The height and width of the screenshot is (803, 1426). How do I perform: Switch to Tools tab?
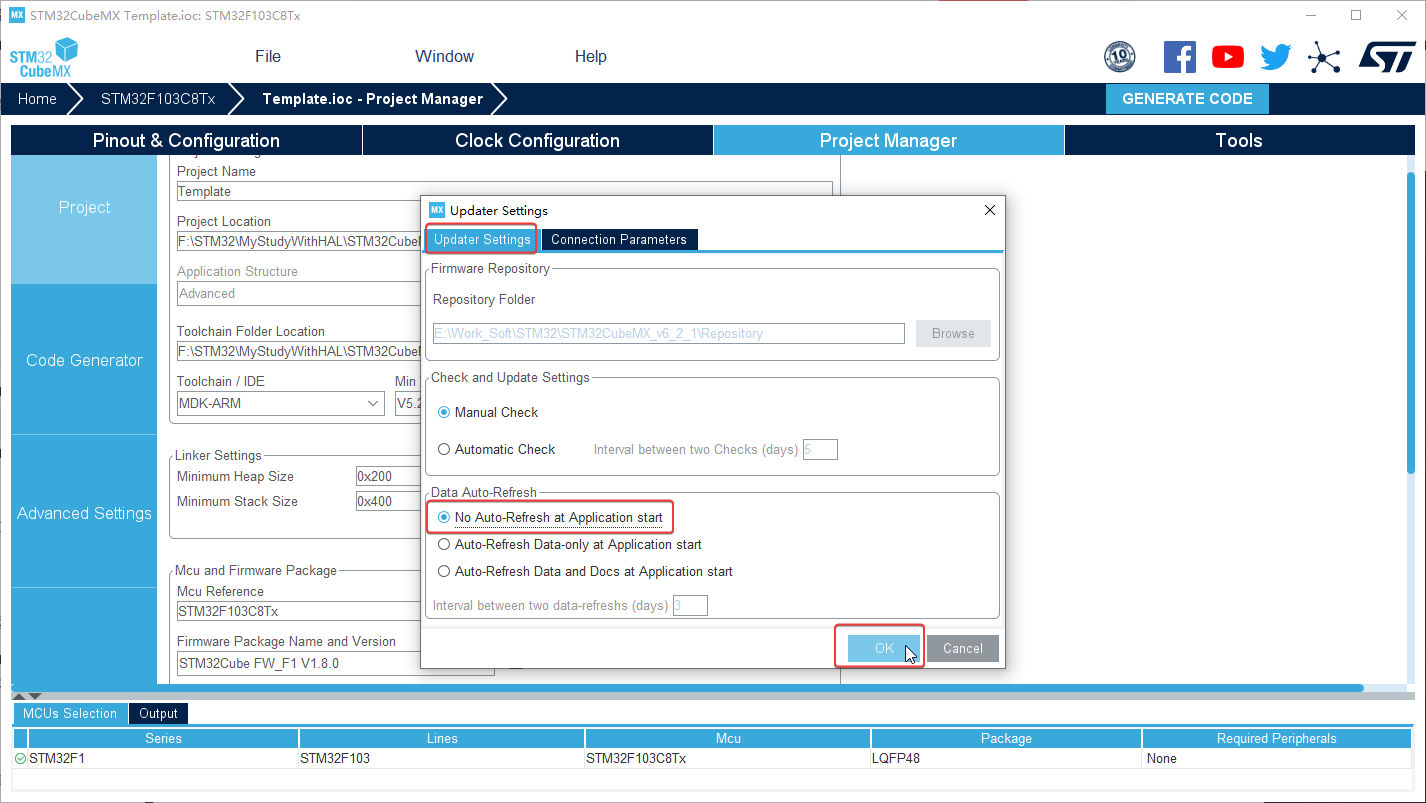coord(1239,141)
